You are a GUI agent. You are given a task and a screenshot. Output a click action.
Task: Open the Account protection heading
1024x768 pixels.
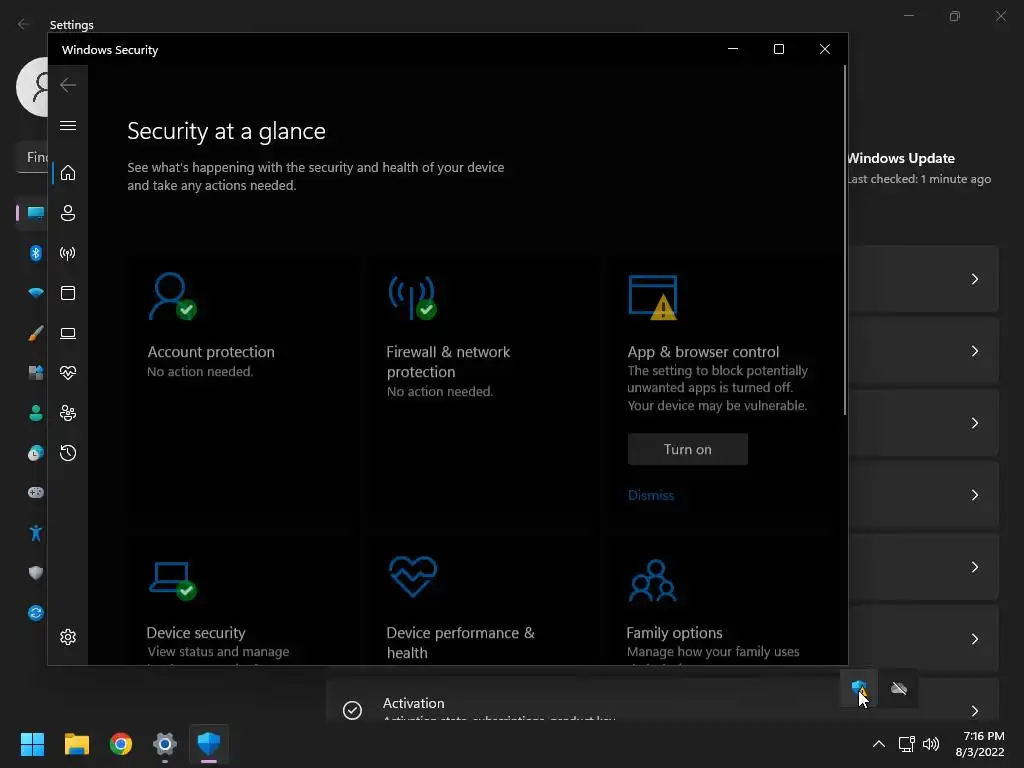tap(211, 352)
